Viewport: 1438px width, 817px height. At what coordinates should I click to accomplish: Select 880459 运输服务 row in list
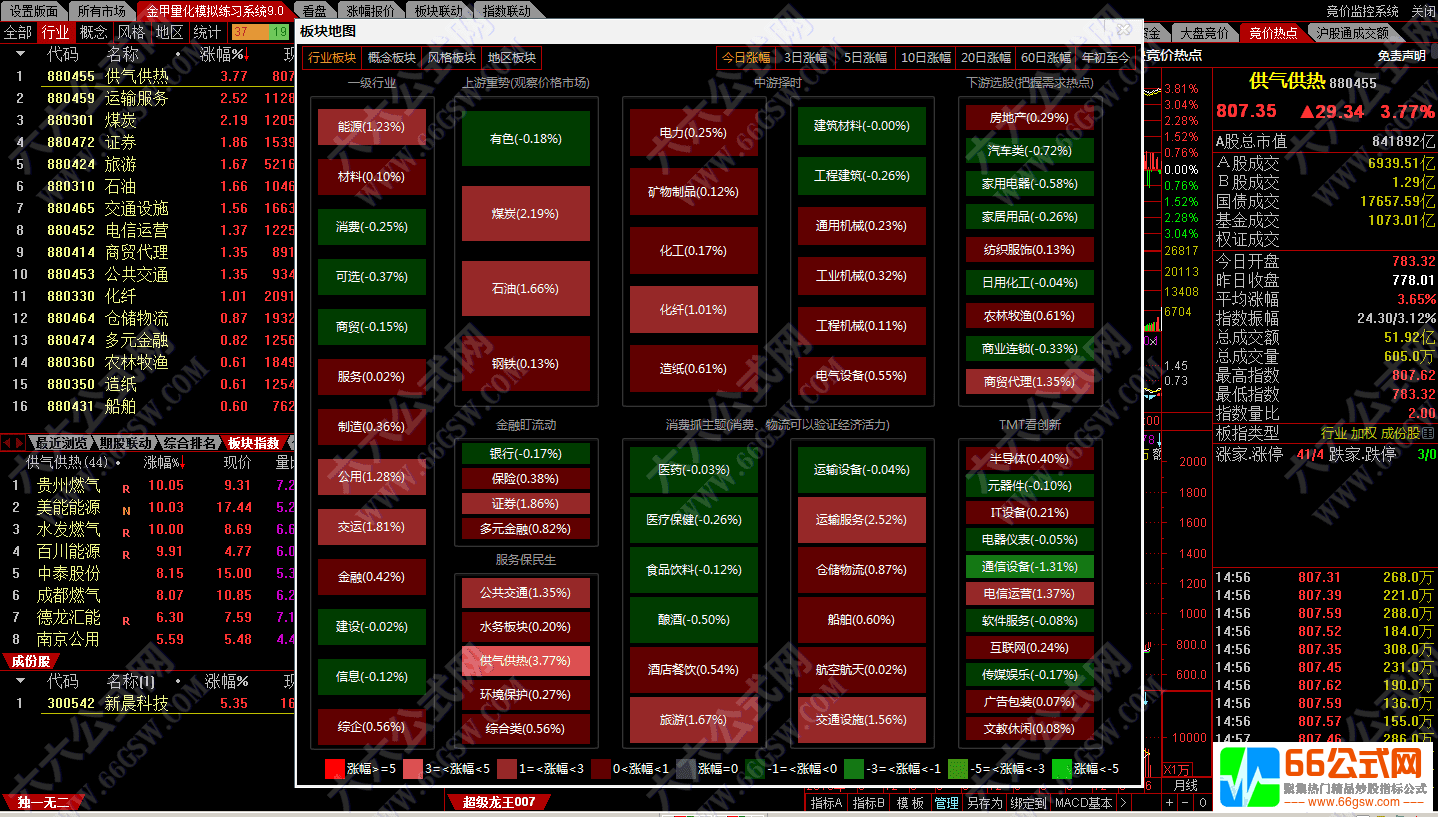[148, 98]
